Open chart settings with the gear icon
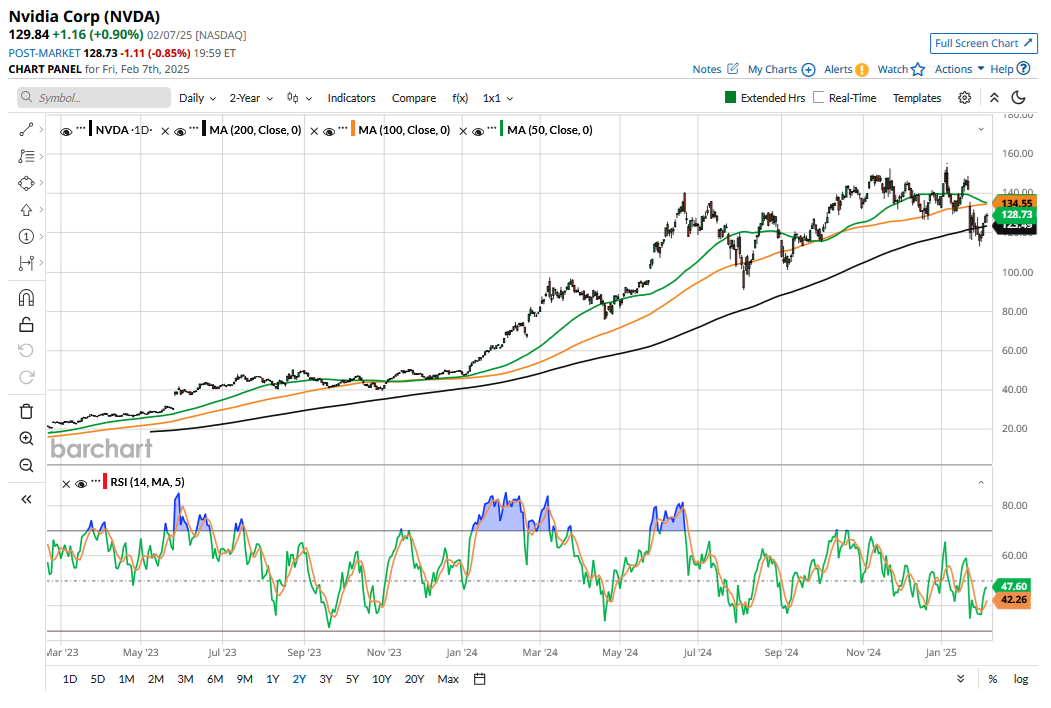Viewport: 1051px width, 708px height. [963, 97]
